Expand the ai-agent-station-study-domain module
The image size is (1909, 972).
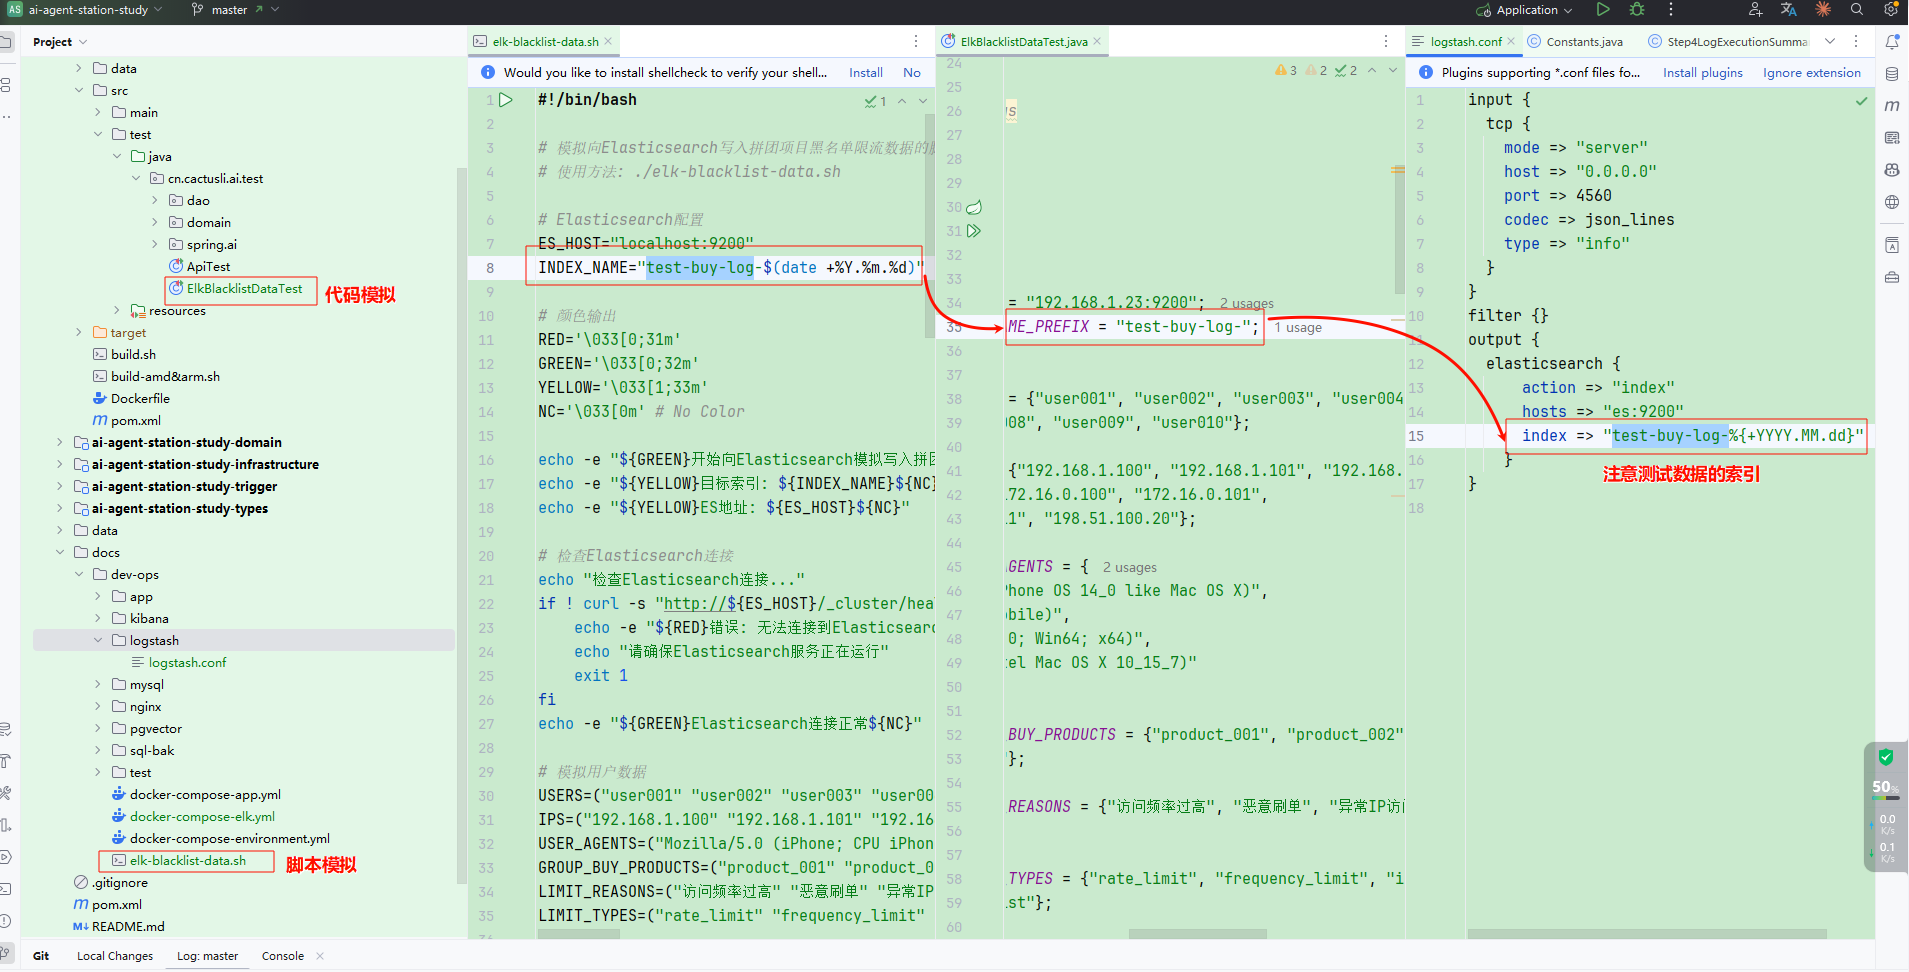[x=60, y=443]
